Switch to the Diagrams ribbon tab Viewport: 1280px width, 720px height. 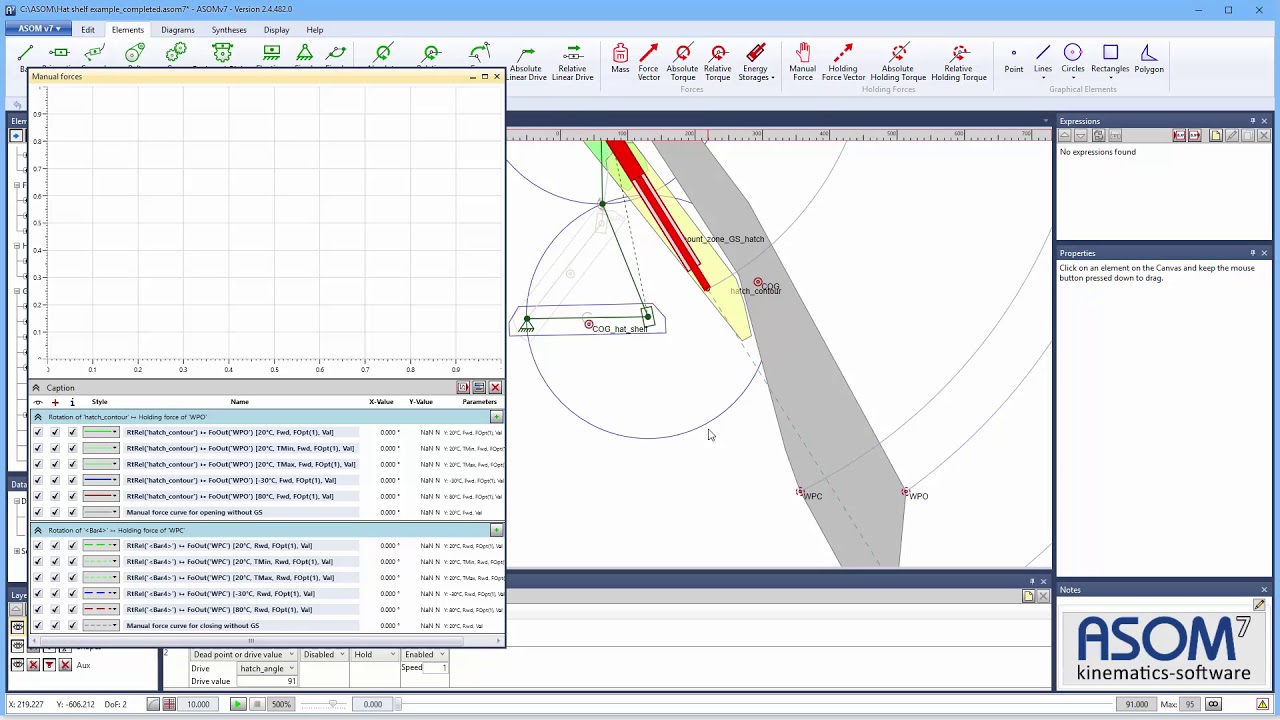point(178,30)
